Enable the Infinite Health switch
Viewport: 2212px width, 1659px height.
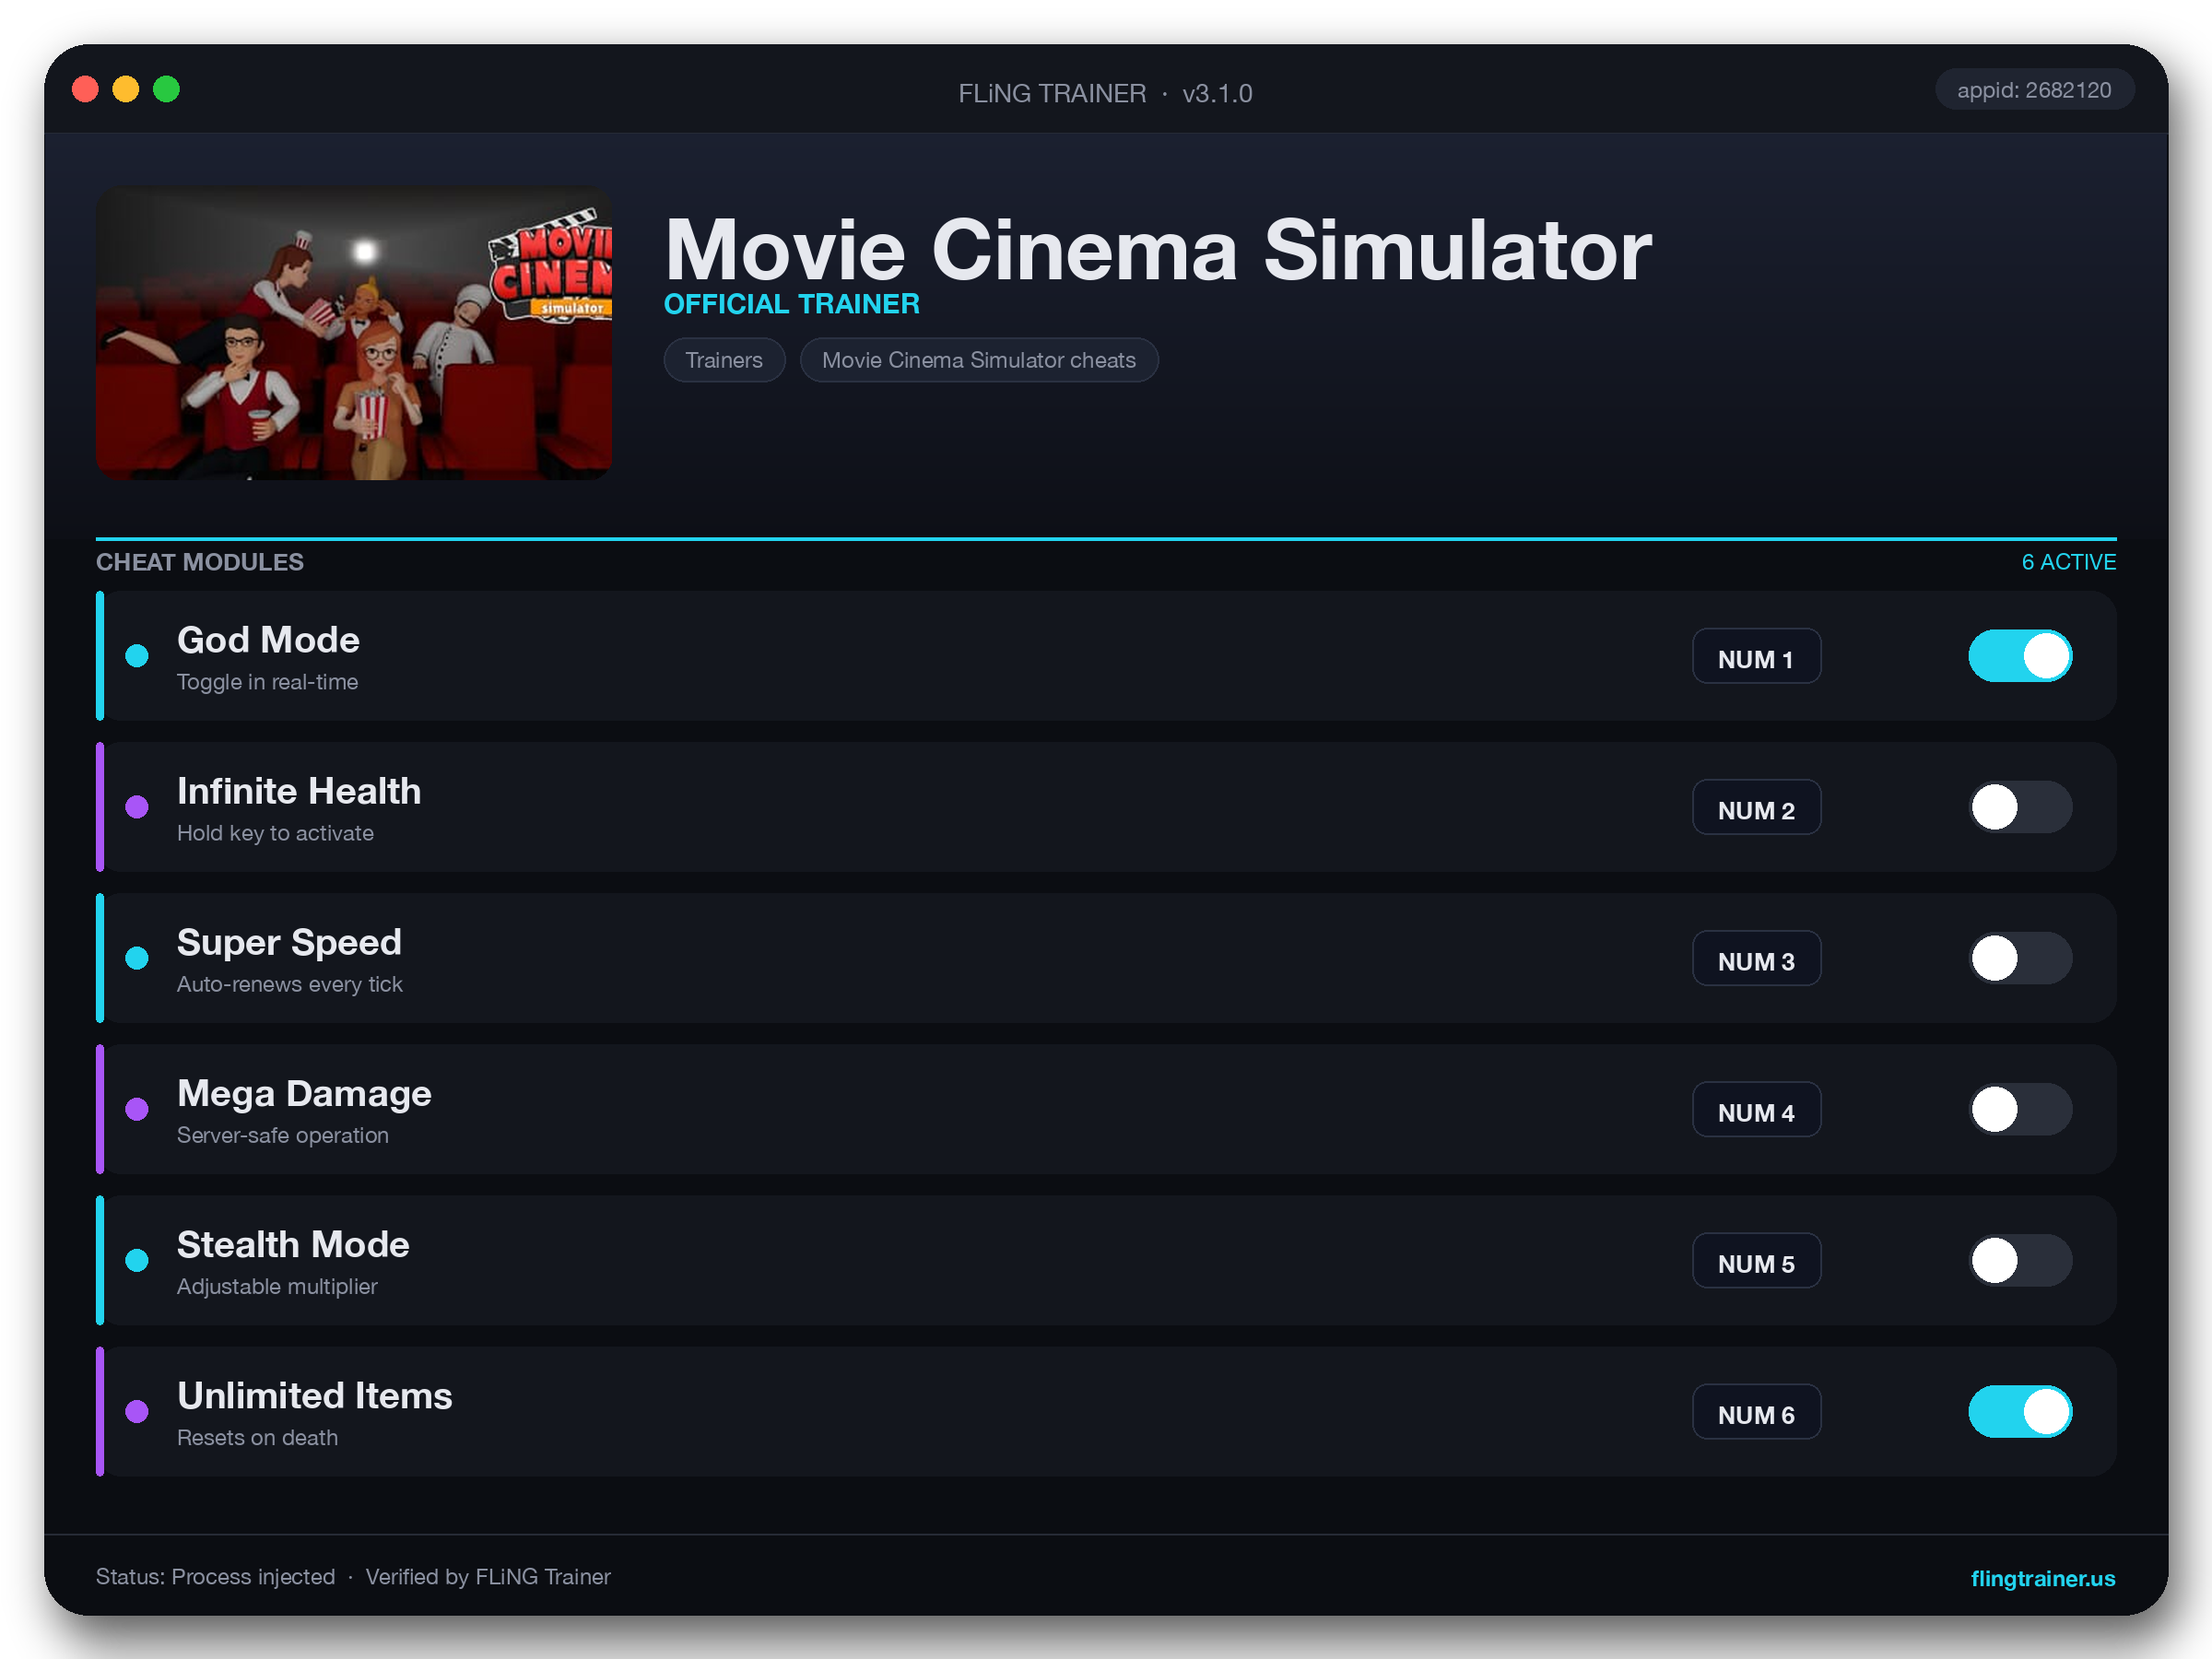[x=2020, y=807]
